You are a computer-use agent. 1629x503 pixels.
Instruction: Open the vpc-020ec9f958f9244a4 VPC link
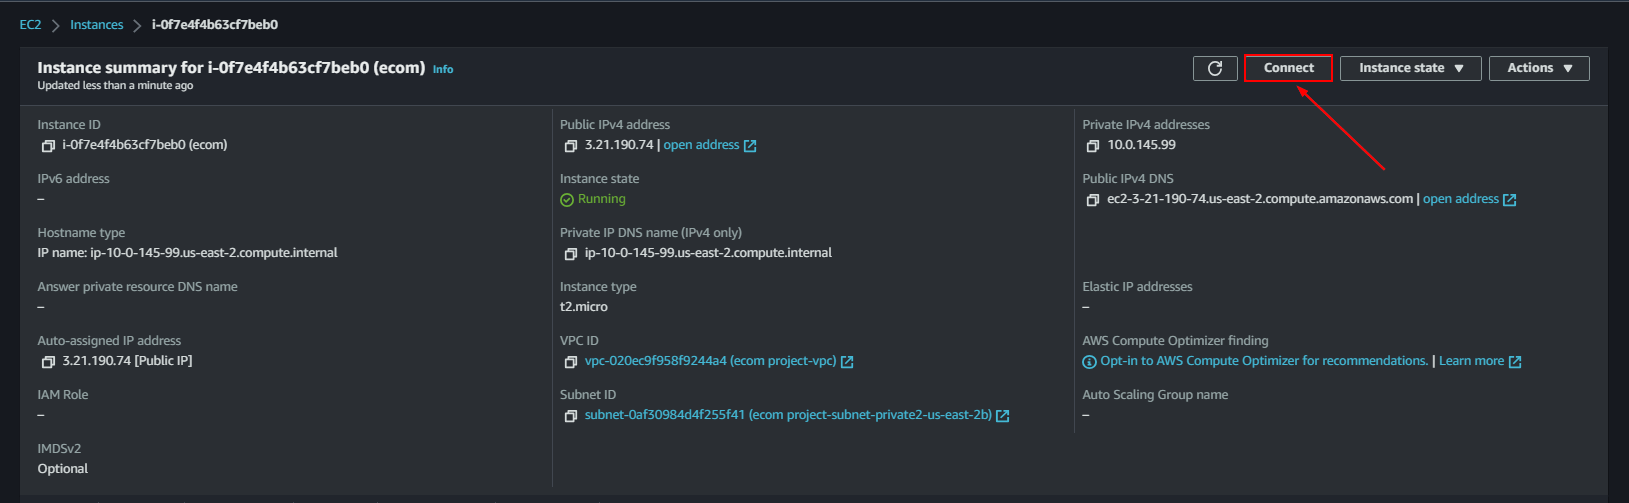click(x=710, y=361)
